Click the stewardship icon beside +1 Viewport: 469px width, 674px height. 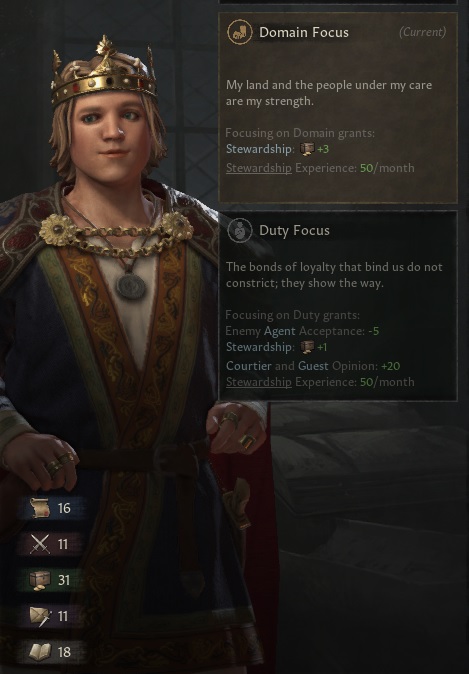click(307, 346)
